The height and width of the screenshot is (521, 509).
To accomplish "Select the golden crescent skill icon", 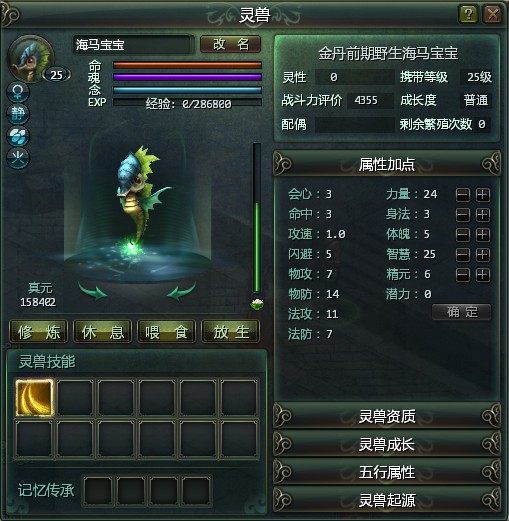I will click(34, 398).
